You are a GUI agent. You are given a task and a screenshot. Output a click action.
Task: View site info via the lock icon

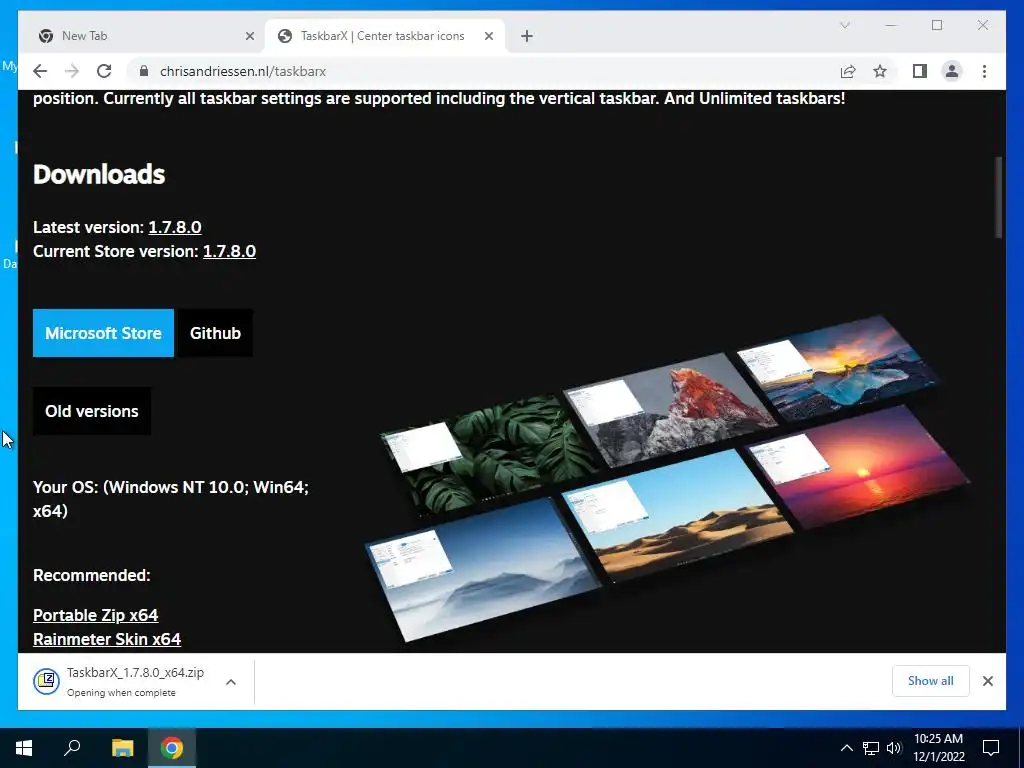pos(144,71)
